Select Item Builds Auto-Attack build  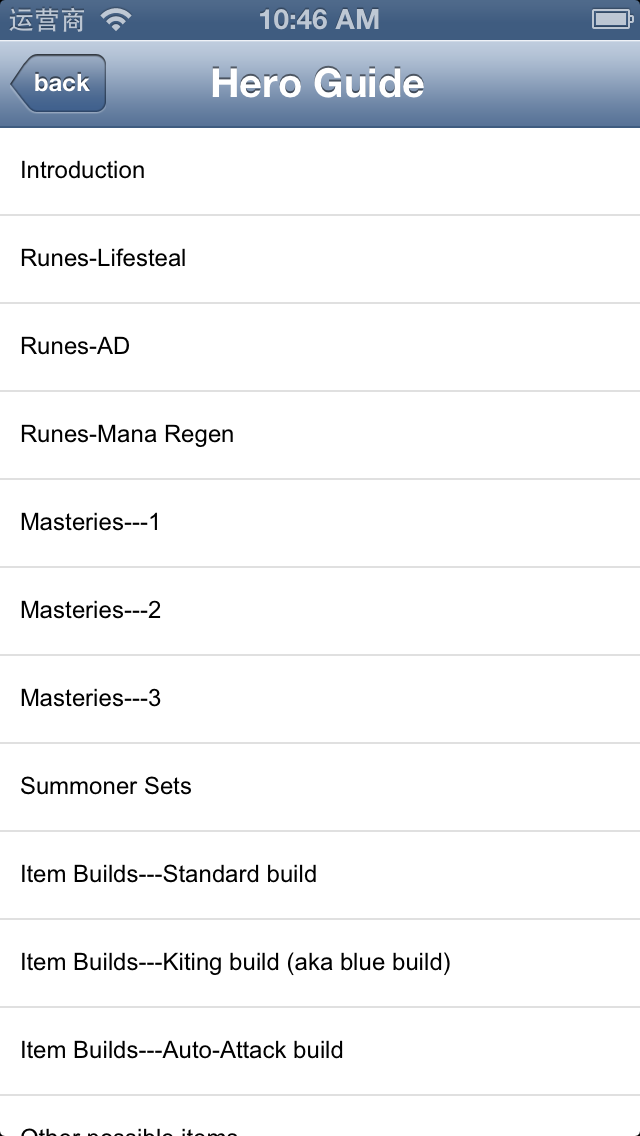click(320, 1051)
